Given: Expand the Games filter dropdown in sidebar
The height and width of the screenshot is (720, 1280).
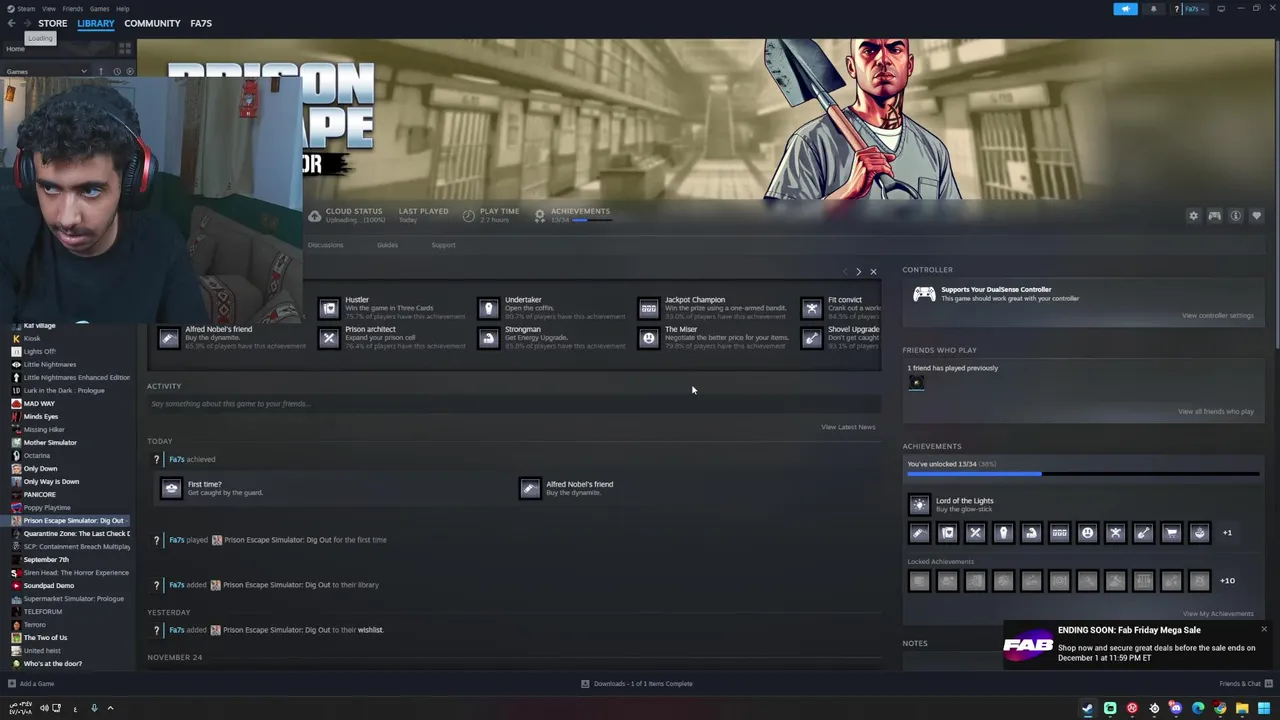Looking at the screenshot, I should (84, 72).
